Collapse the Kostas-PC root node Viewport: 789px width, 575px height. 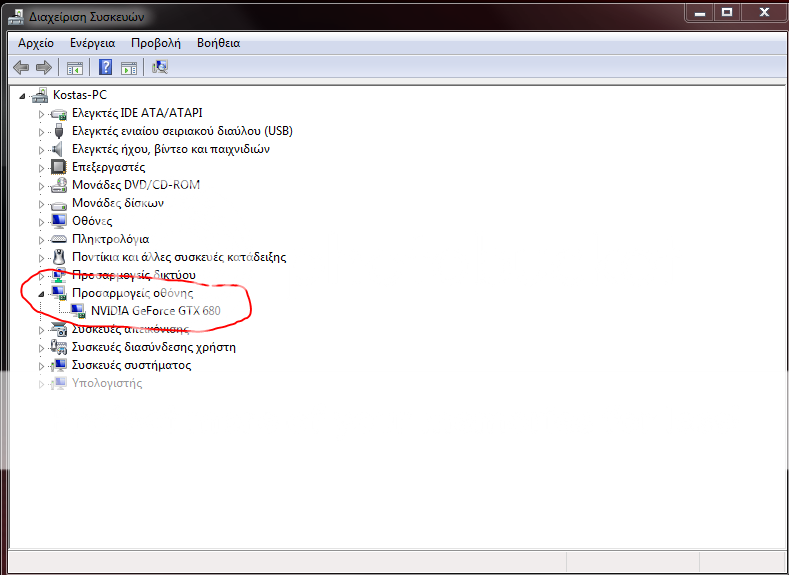pos(24,95)
